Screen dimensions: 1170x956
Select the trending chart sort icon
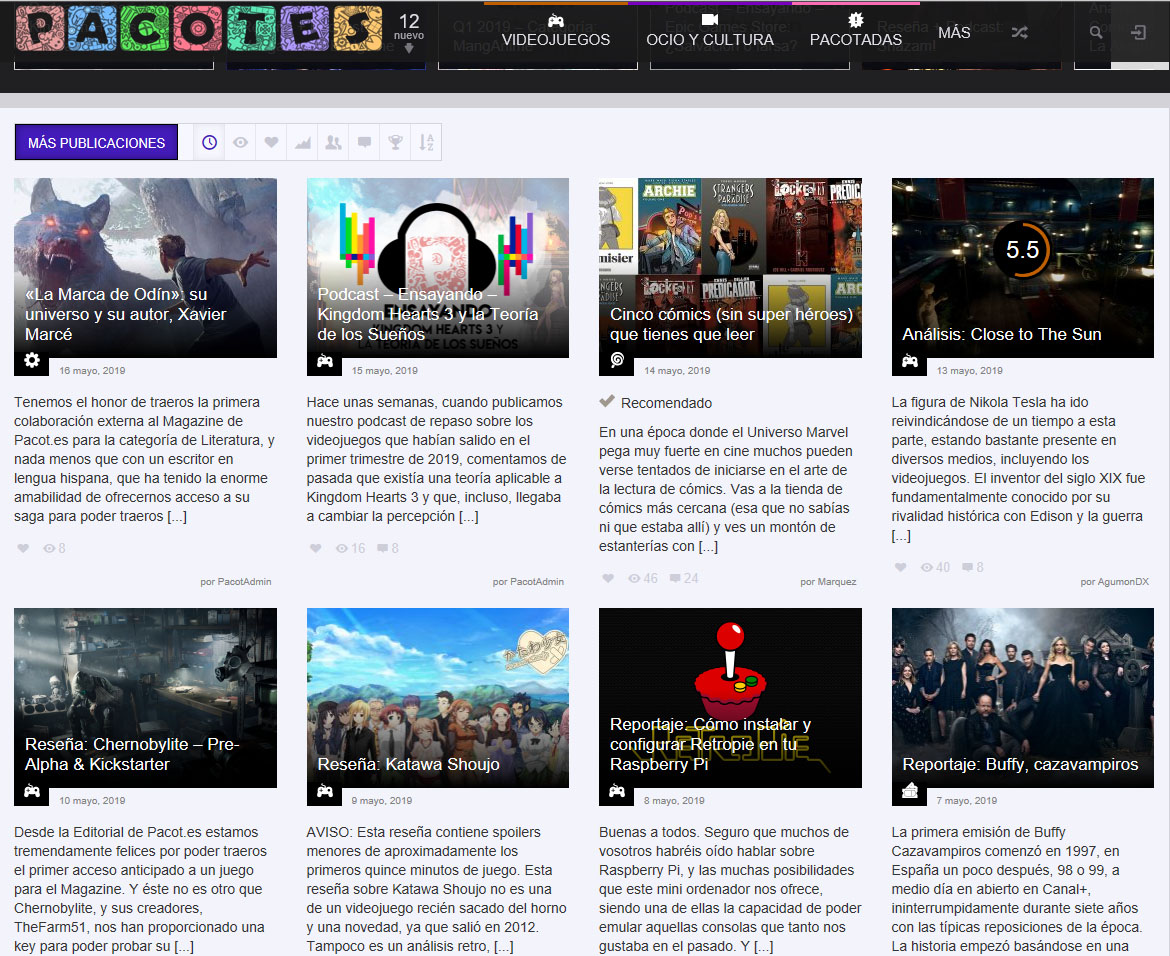(x=302, y=142)
